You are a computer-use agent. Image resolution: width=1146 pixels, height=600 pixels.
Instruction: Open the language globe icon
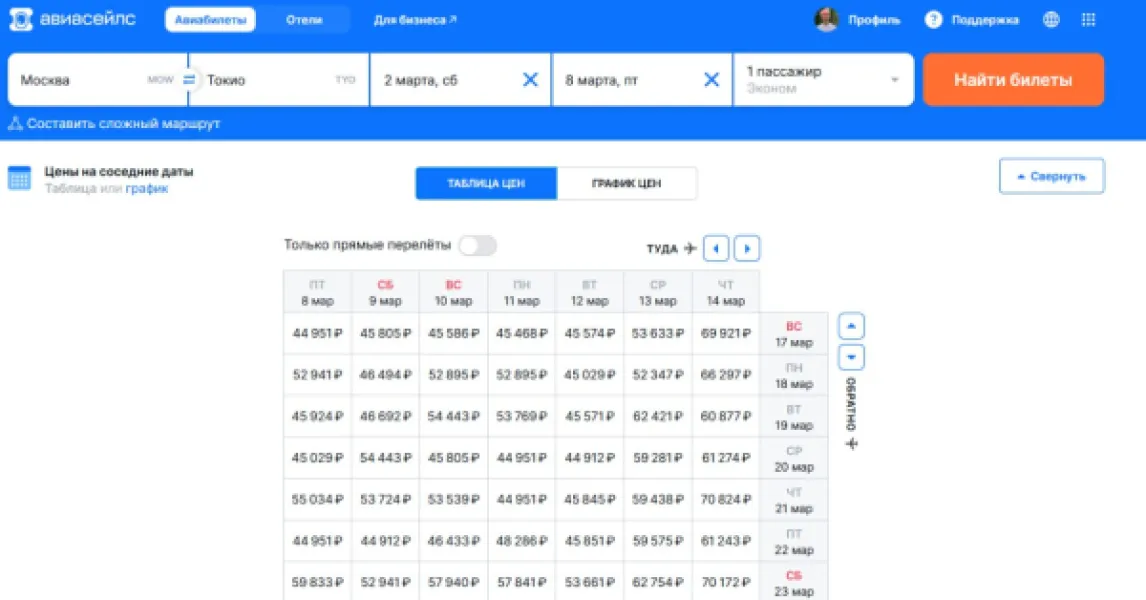tap(1051, 20)
